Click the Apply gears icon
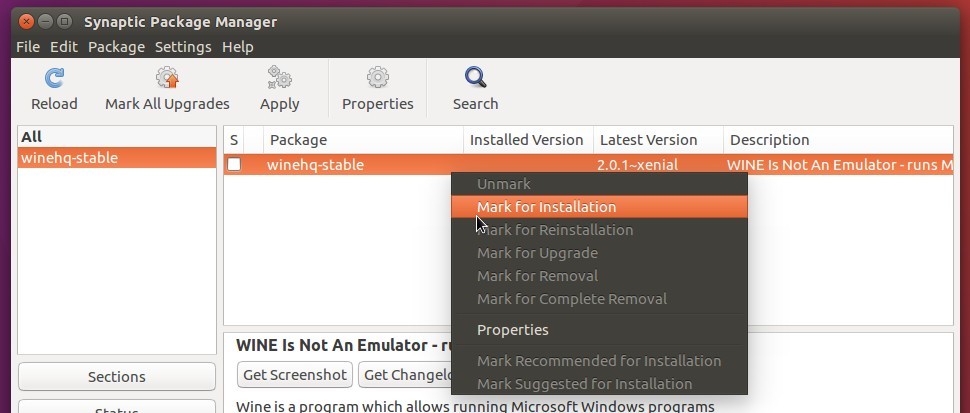 (280, 78)
